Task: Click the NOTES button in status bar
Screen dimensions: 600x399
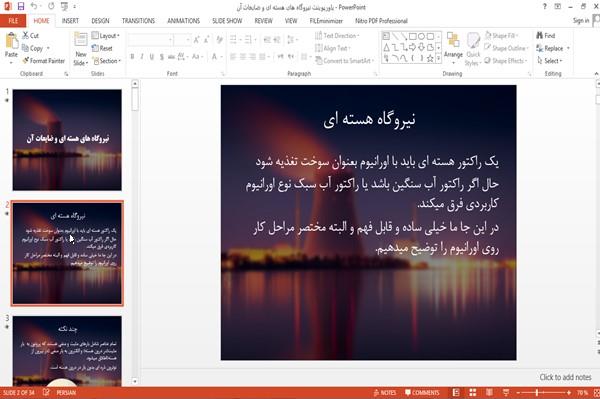Action: [385, 393]
